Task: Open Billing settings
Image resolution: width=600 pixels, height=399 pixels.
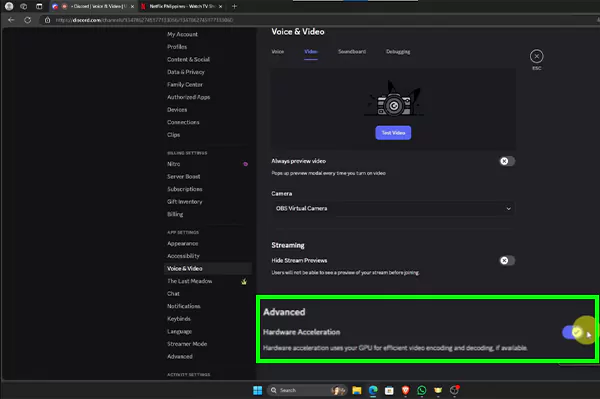Action: click(175, 215)
